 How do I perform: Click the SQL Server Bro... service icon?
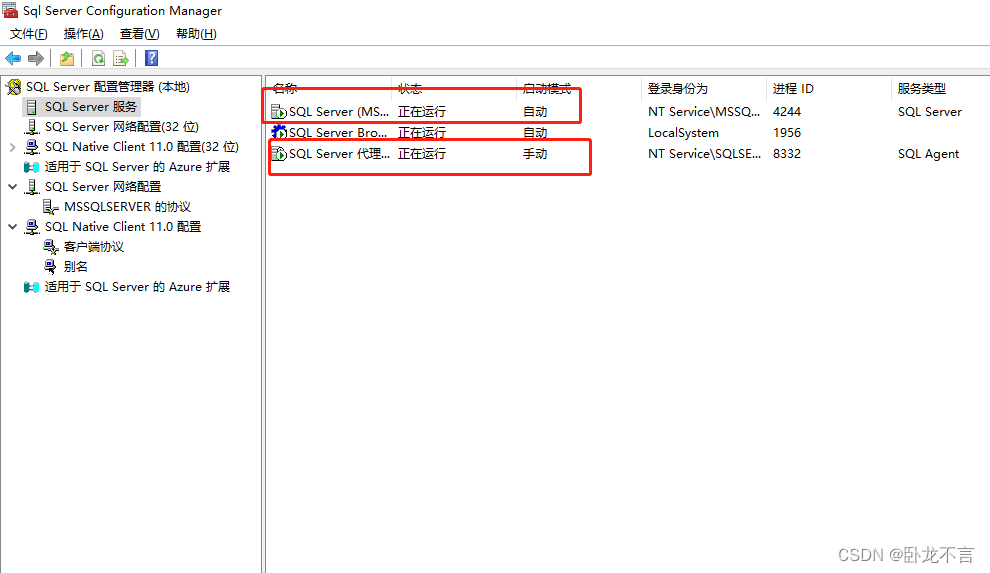click(x=278, y=133)
